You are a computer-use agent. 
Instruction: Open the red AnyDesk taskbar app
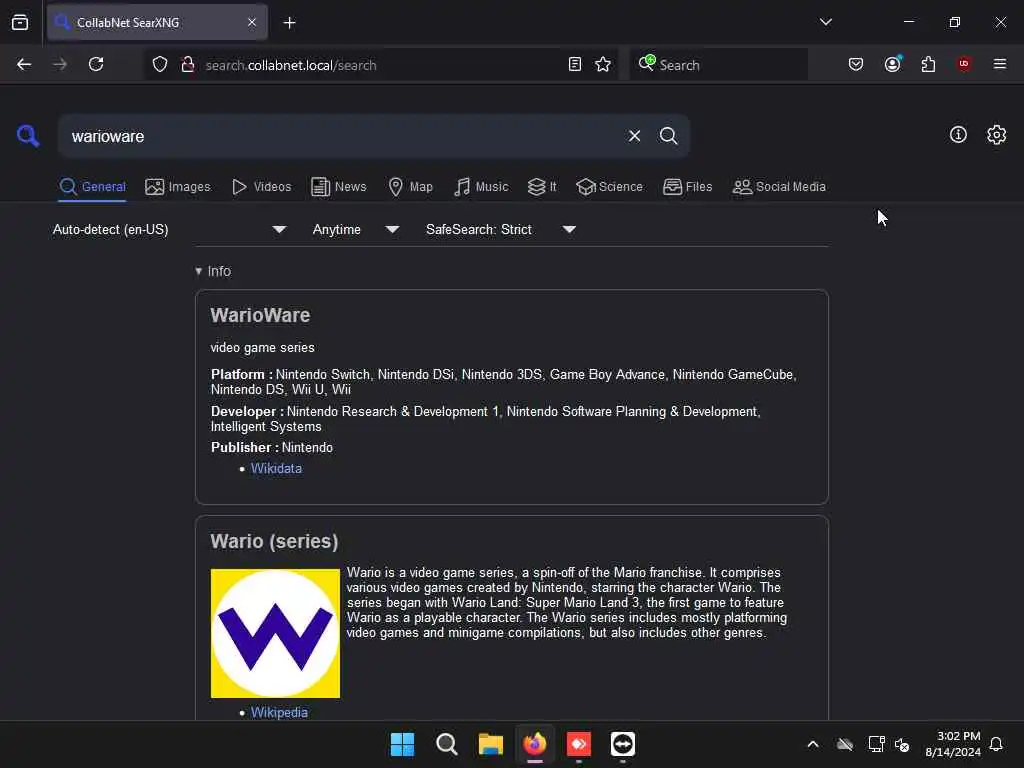pos(579,744)
